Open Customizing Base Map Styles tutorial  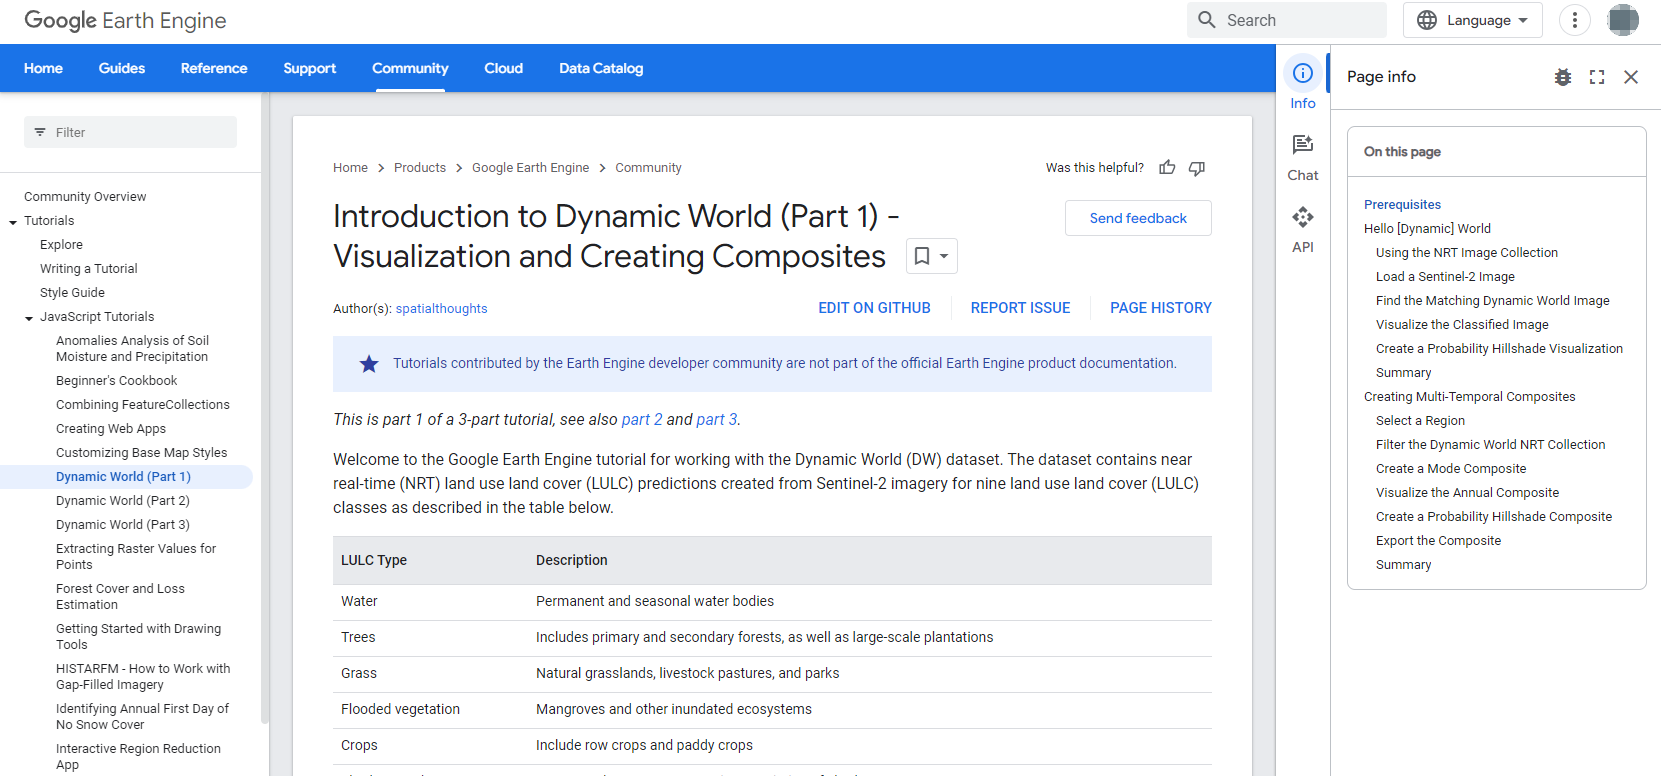click(x=141, y=453)
